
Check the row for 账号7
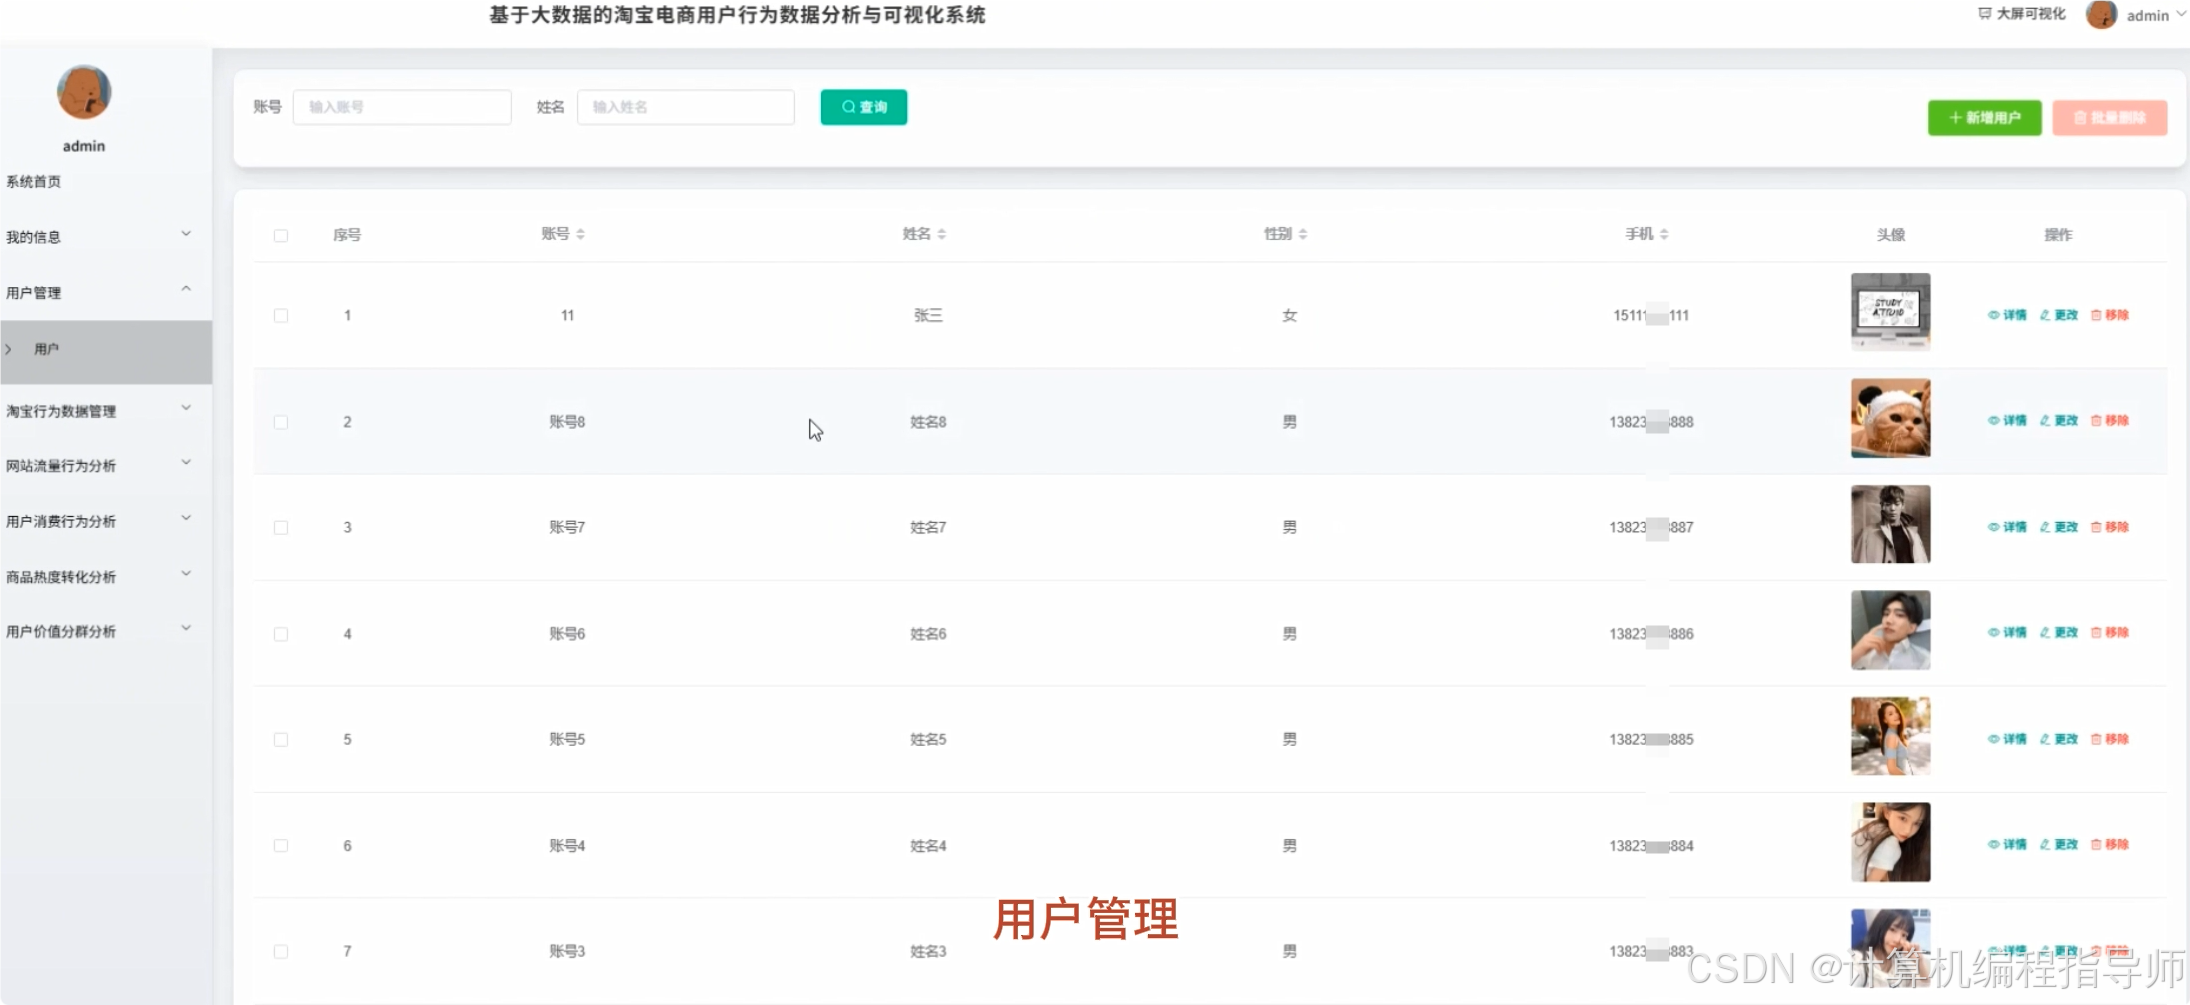[281, 528]
